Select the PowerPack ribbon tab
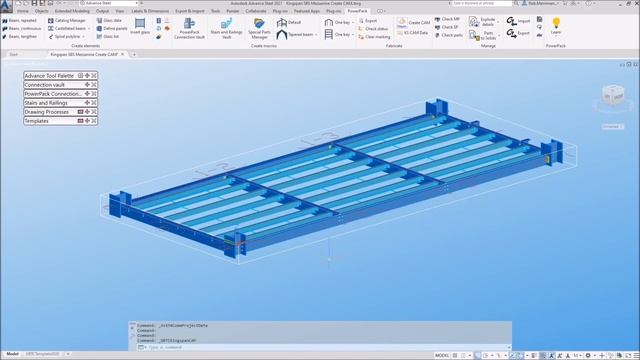 pyautogui.click(x=358, y=11)
